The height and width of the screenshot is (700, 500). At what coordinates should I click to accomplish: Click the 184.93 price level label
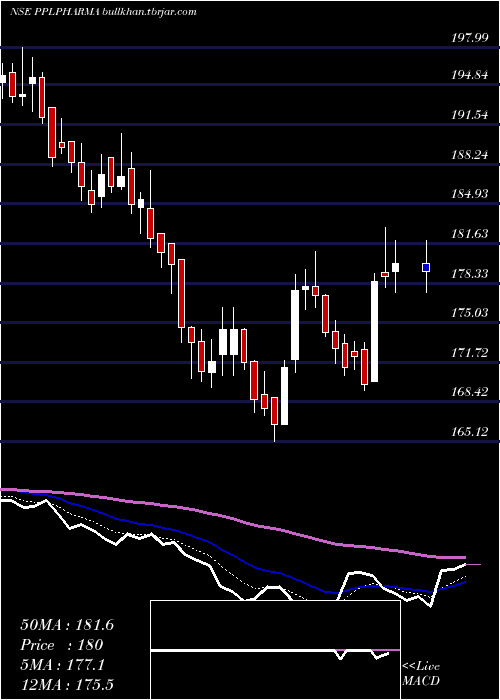pos(469,194)
